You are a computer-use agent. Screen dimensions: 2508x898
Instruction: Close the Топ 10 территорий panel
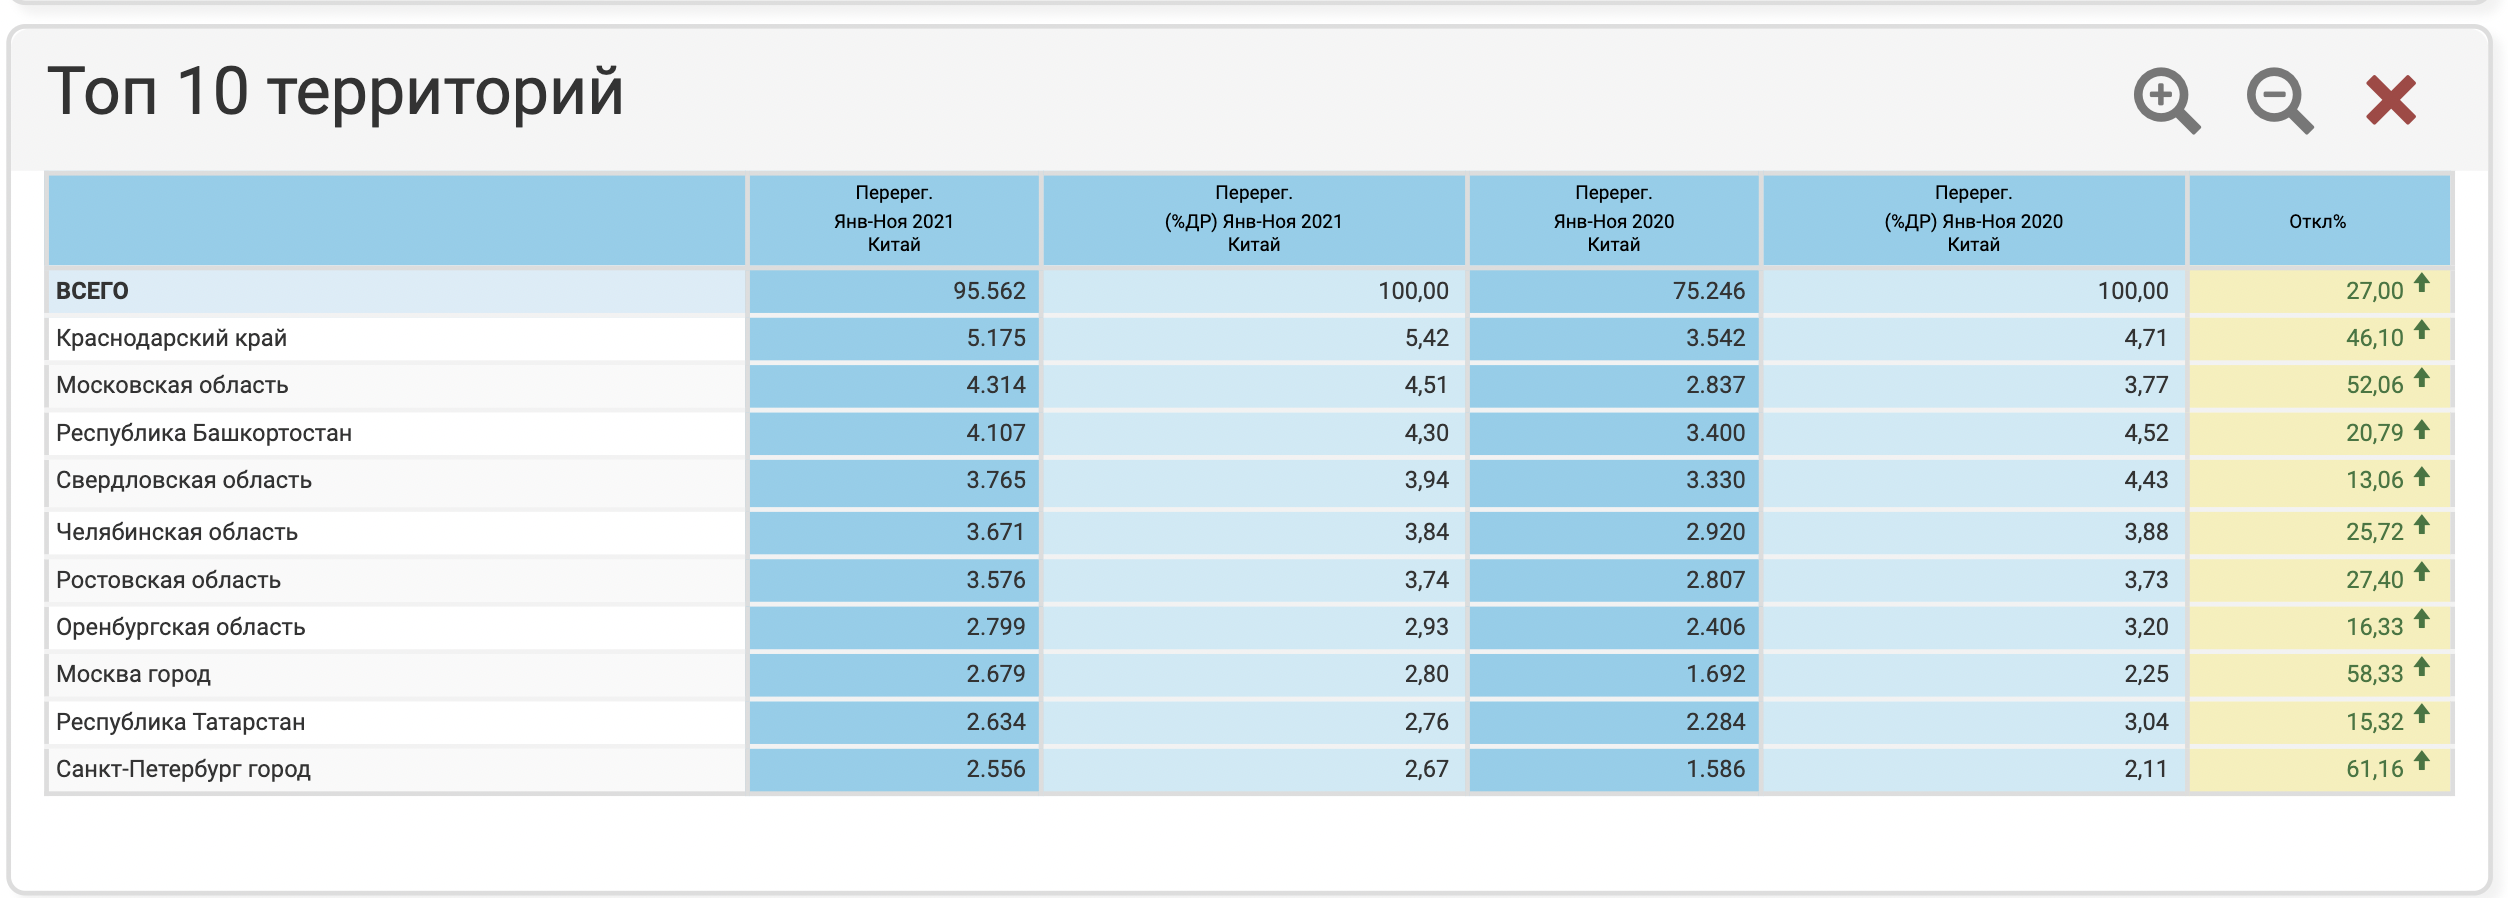pyautogui.click(x=2390, y=100)
